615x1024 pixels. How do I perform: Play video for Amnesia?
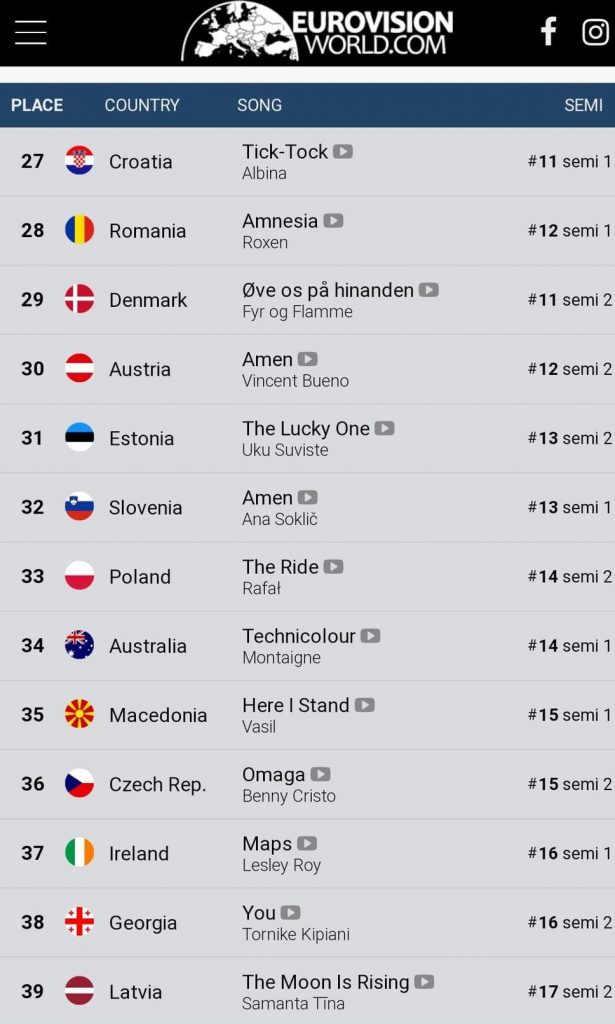click(x=334, y=221)
